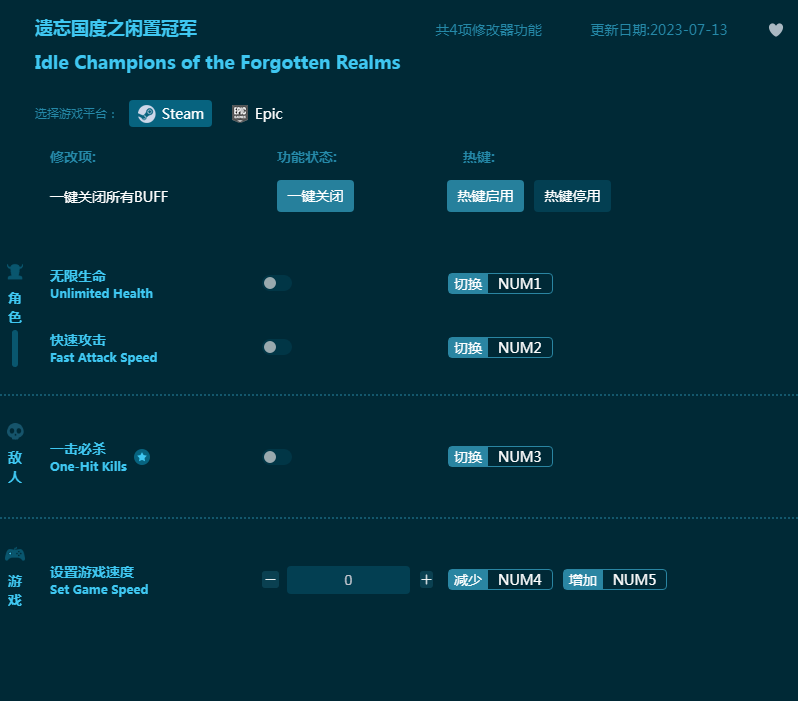Viewport: 798px width, 701px height.
Task: Click the 一键关闭所有BUFF label
Action: coord(109,197)
